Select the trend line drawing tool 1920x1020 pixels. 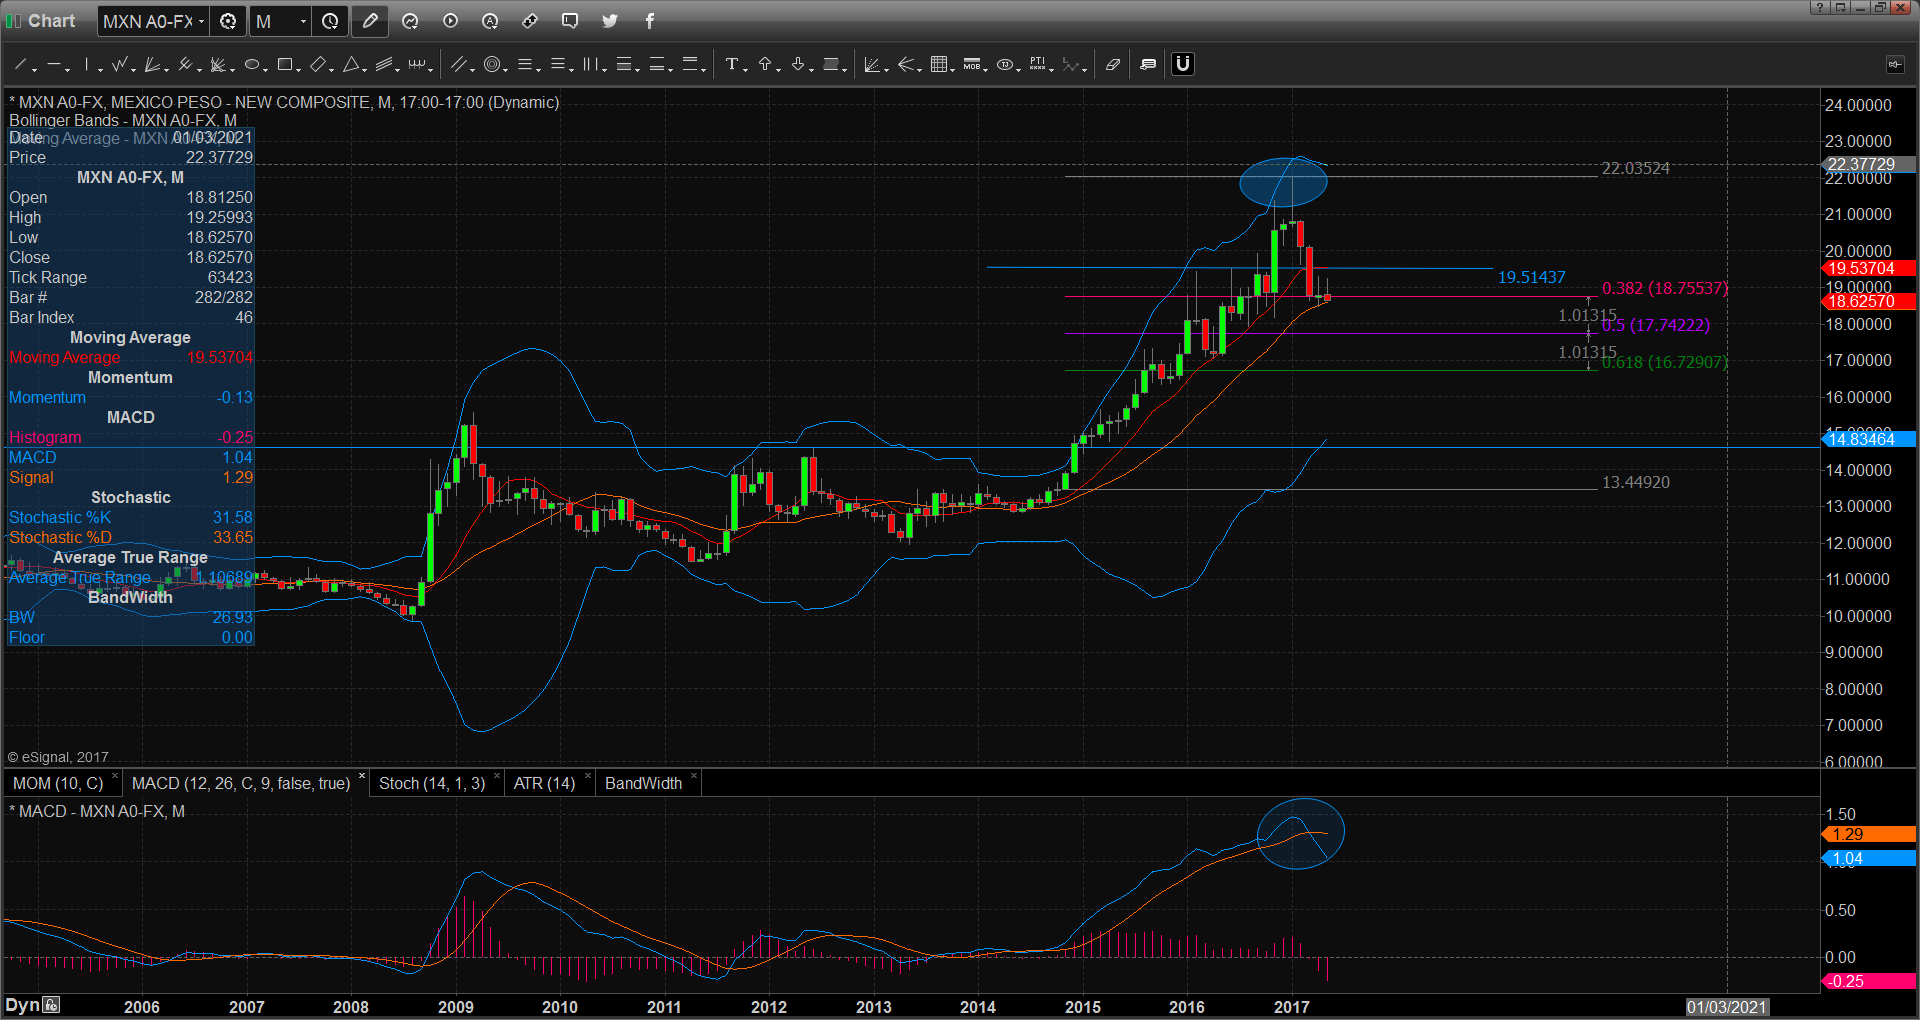pos(20,64)
